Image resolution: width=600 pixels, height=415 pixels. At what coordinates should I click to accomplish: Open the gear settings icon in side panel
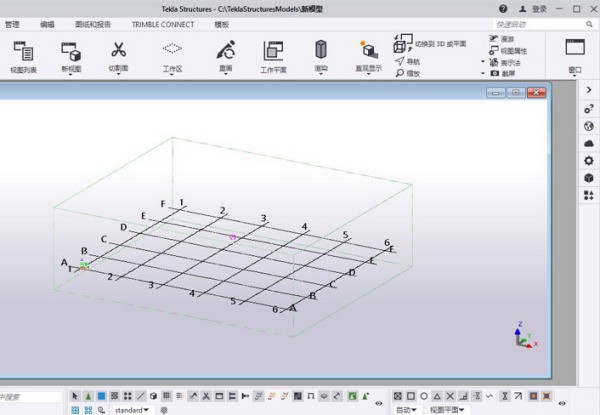click(x=589, y=160)
